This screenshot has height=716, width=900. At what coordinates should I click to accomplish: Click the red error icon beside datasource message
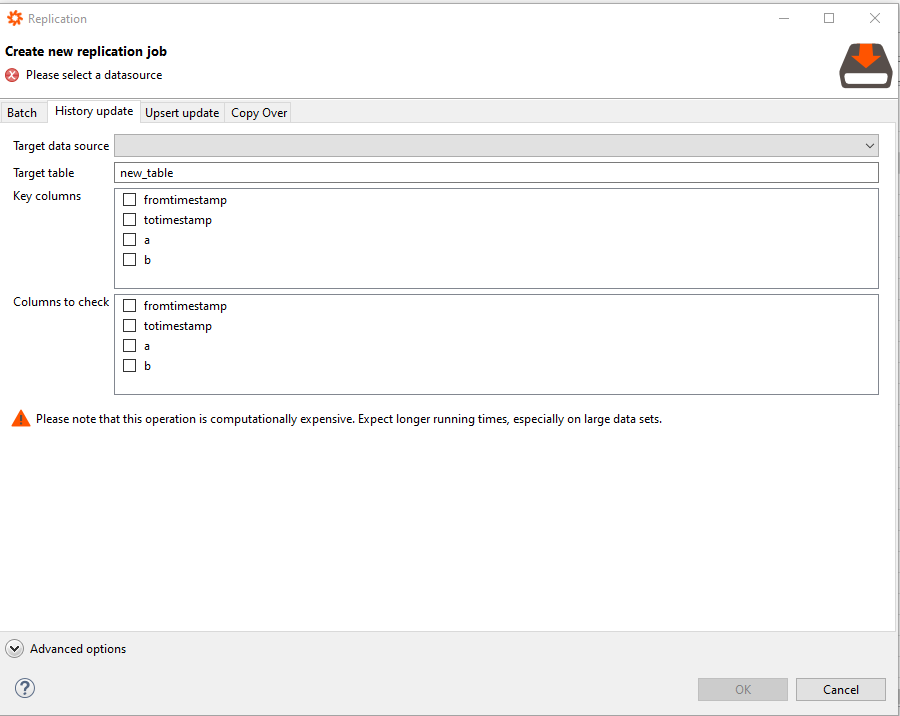(x=13, y=75)
